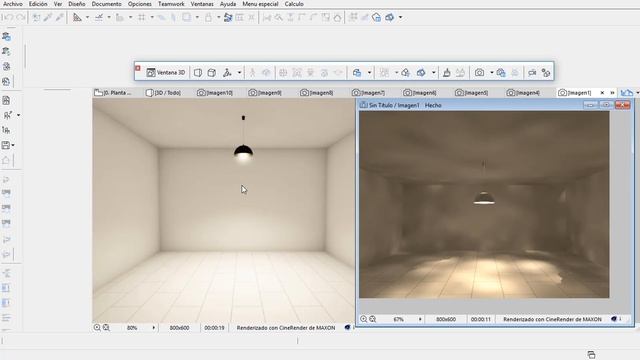
Task: Select the syringe inject parameters tool
Action: point(60,18)
